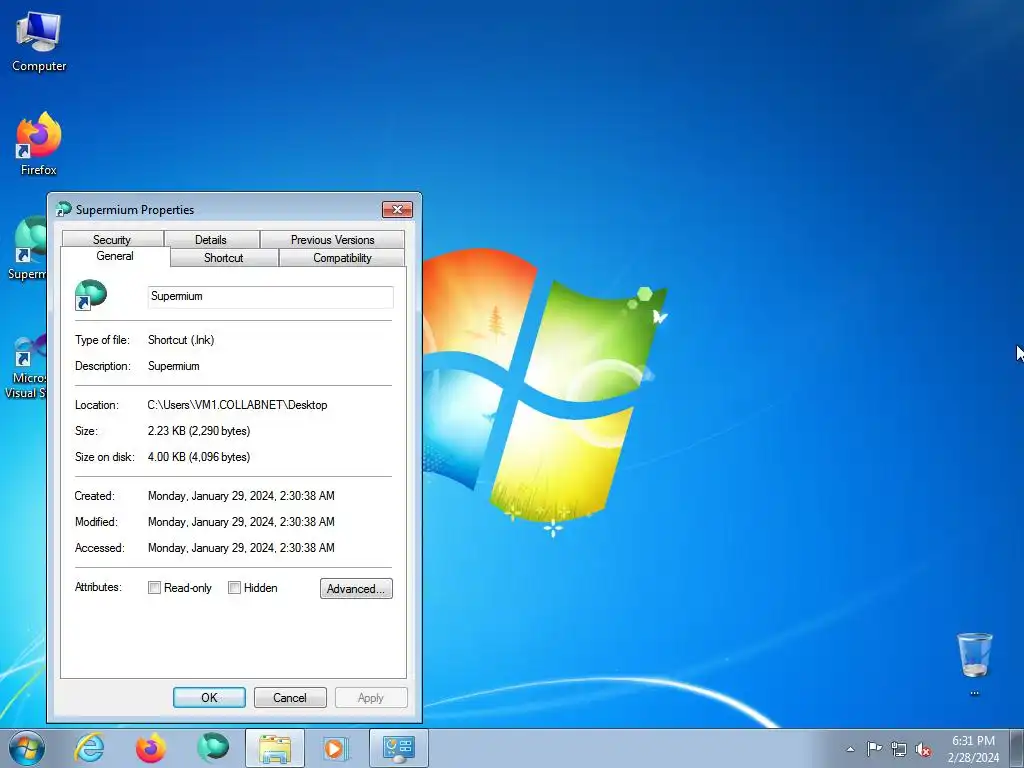Open Windows Explorer from taskbar
This screenshot has height=768, width=1024.
pyautogui.click(x=275, y=748)
